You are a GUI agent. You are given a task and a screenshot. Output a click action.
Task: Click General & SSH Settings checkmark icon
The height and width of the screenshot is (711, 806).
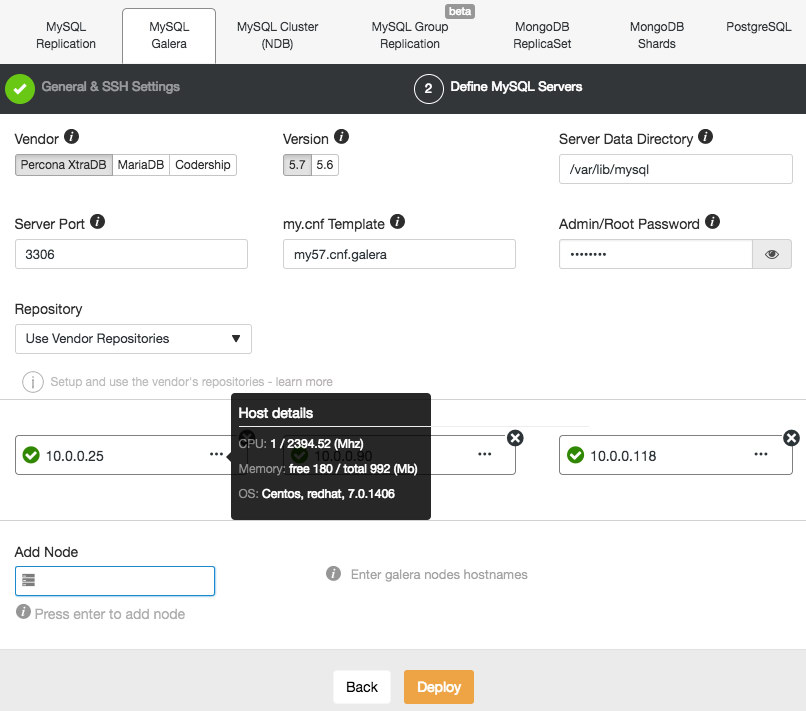[x=20, y=89]
